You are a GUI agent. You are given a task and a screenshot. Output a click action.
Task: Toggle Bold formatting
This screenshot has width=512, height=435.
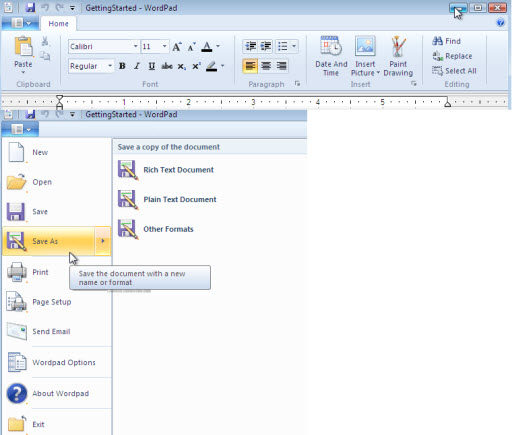click(x=122, y=66)
